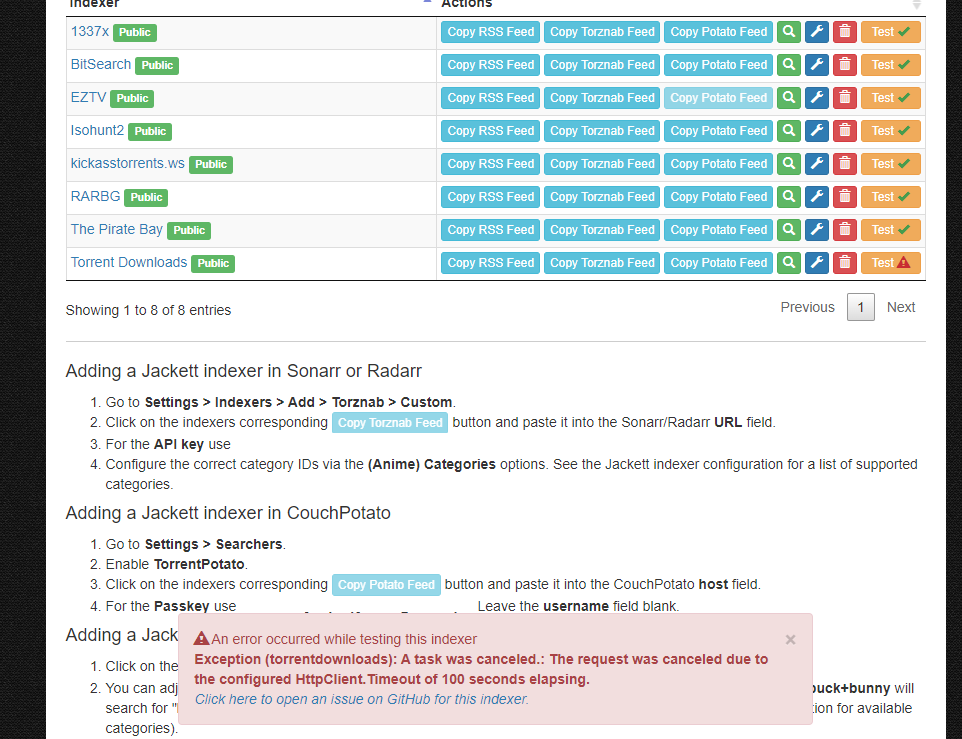Screen dimensions: 962x739
Task: Test The Pirate Bay indexer
Action: 891,230
